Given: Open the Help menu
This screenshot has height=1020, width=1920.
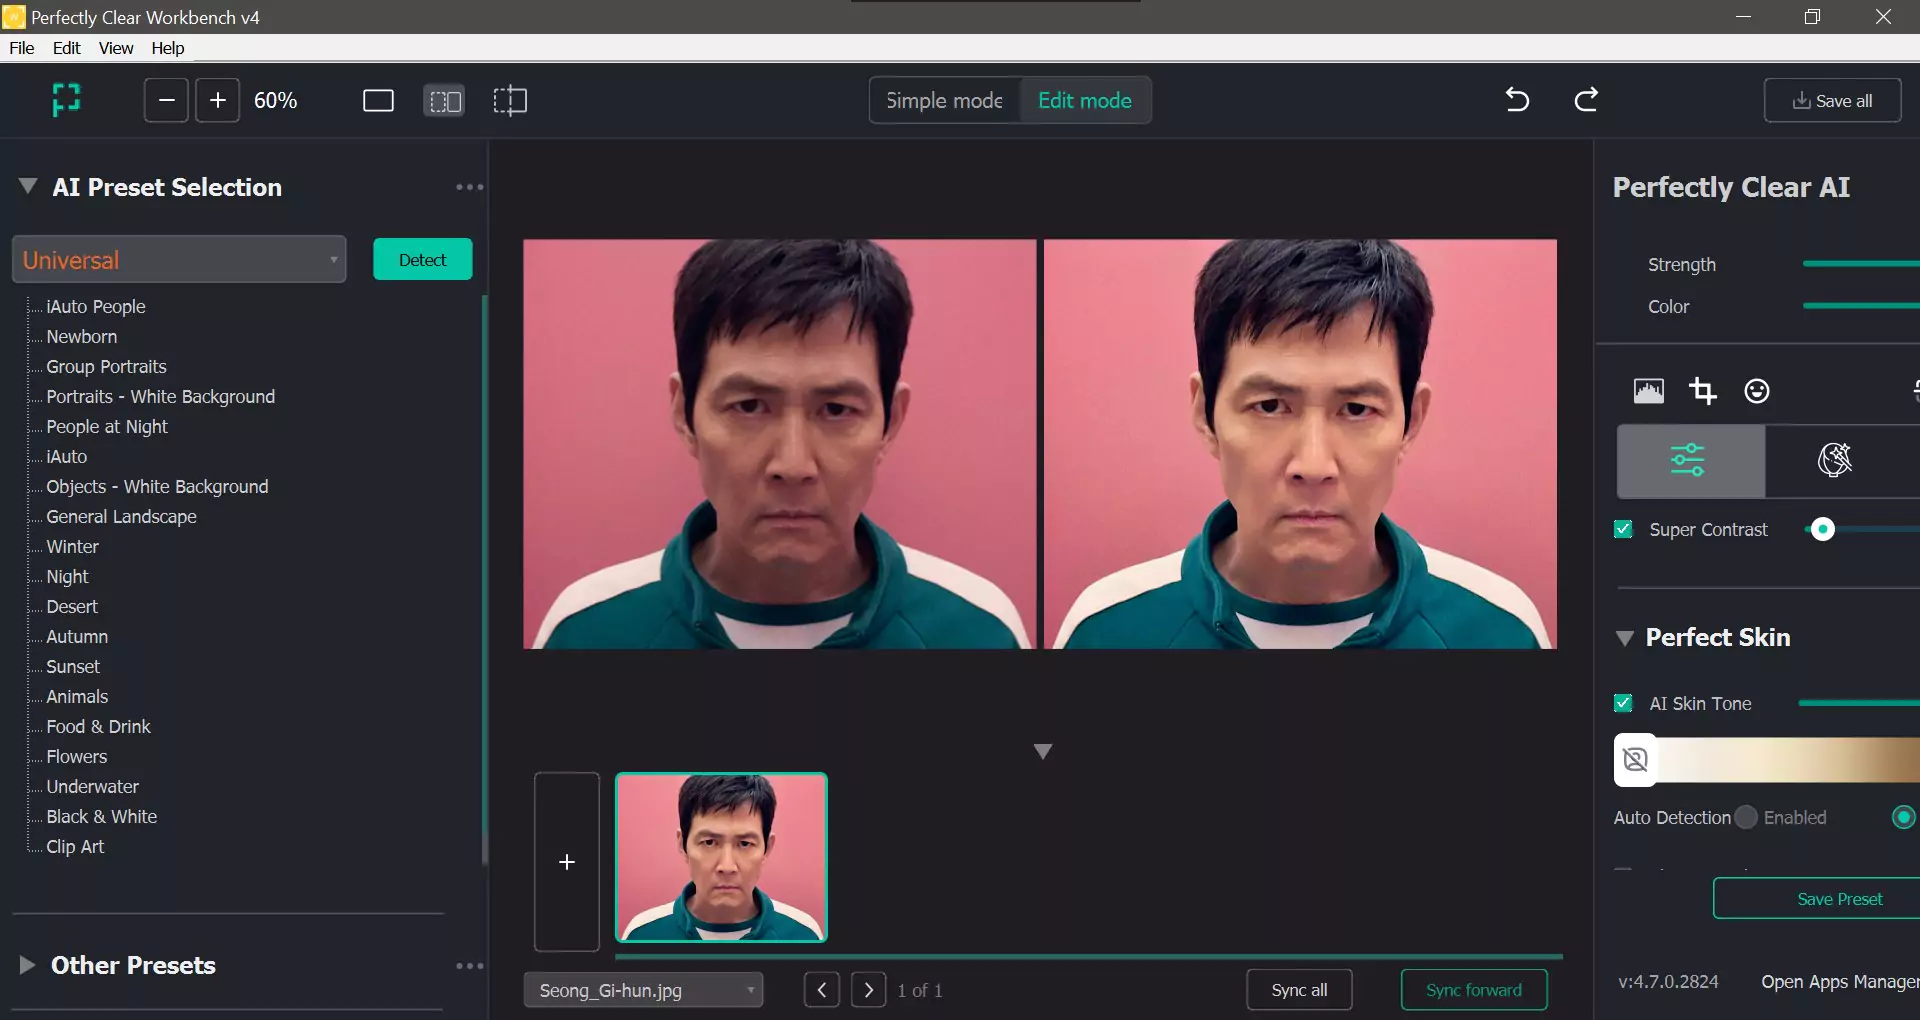Looking at the screenshot, I should point(168,48).
